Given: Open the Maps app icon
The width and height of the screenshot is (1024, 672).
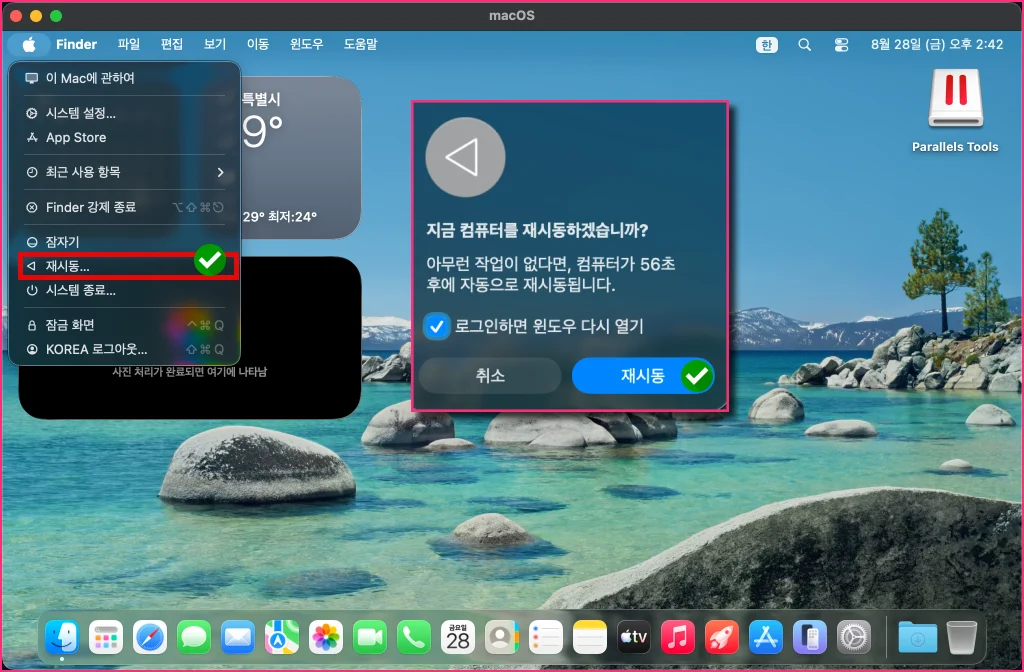Looking at the screenshot, I should tap(282, 637).
